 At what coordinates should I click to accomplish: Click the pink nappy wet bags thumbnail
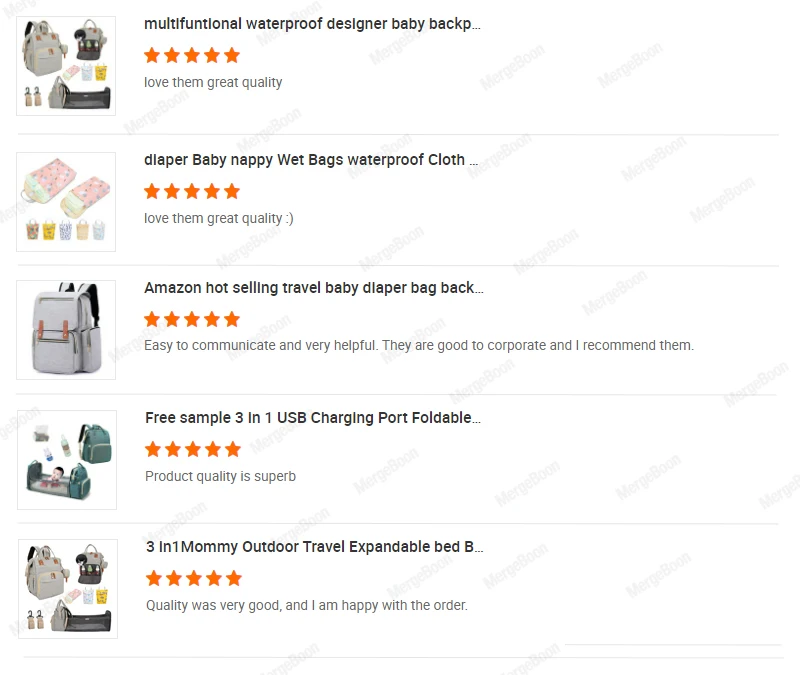66,202
